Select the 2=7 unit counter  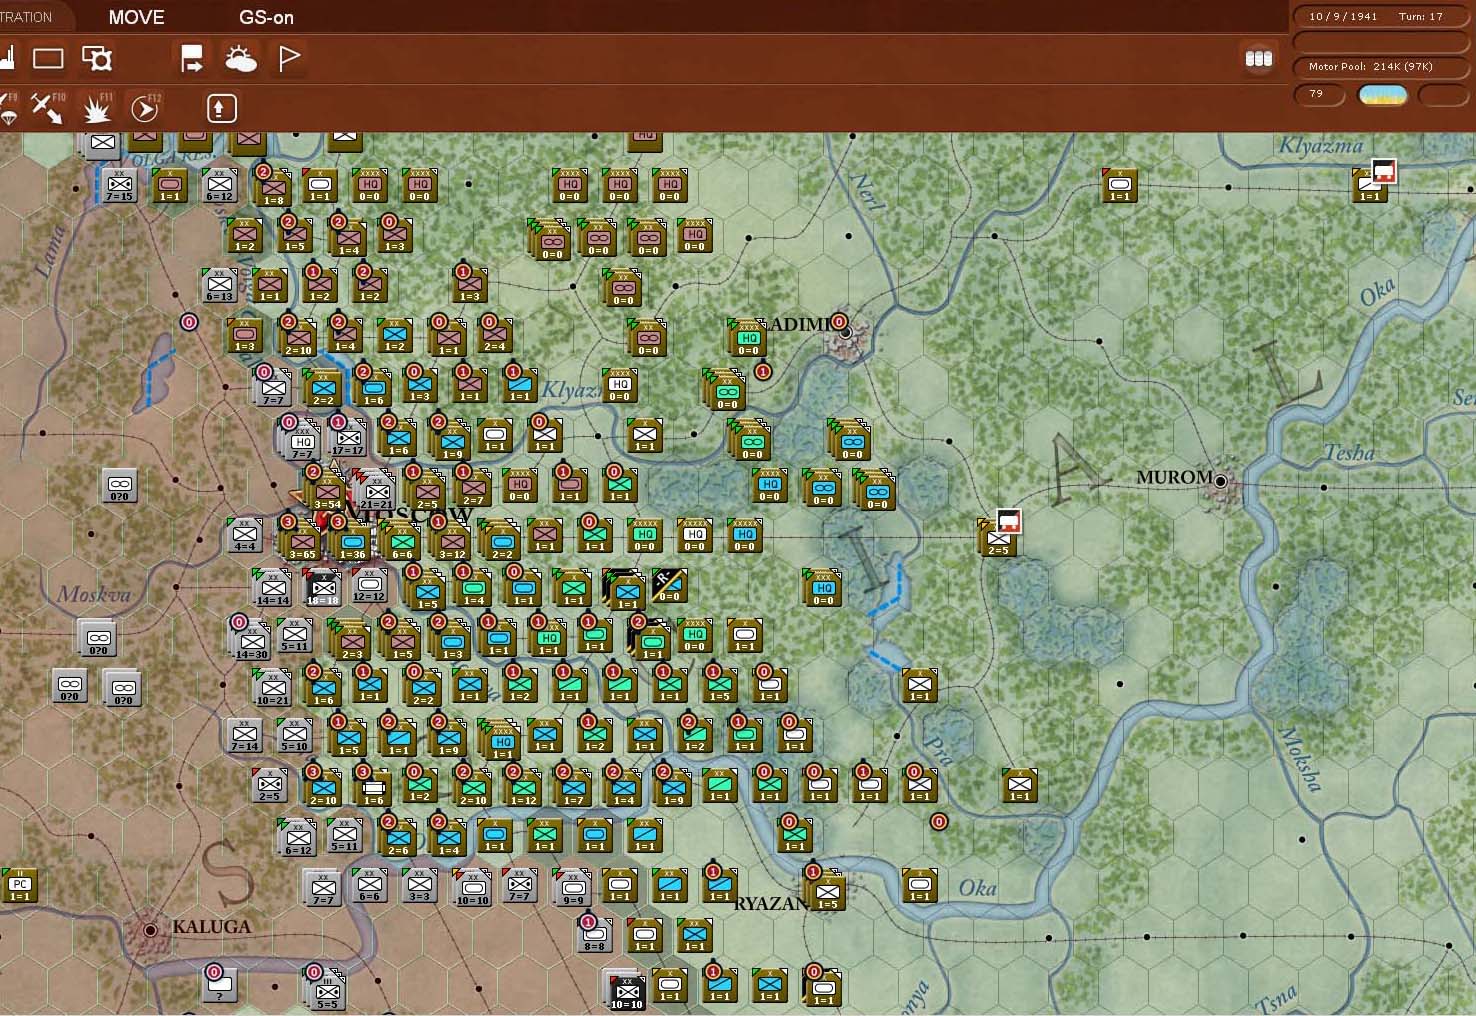[x=473, y=487]
